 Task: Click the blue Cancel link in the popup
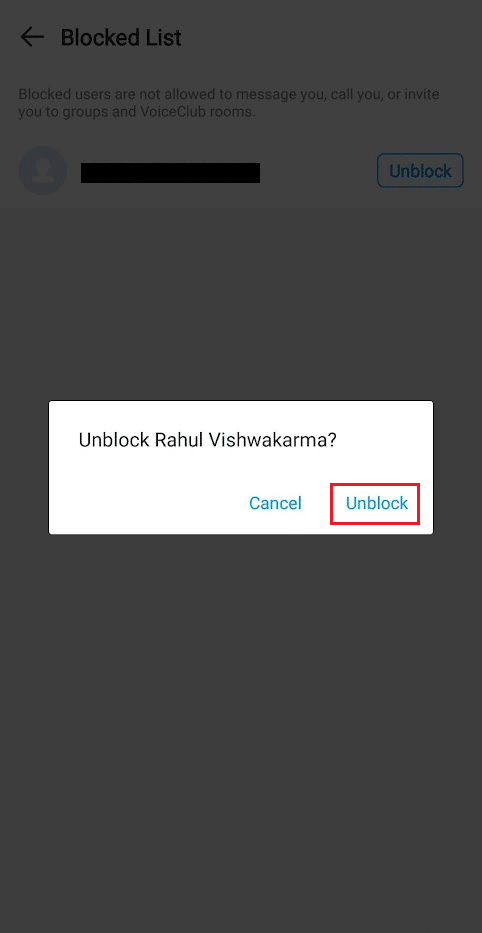[x=275, y=503]
